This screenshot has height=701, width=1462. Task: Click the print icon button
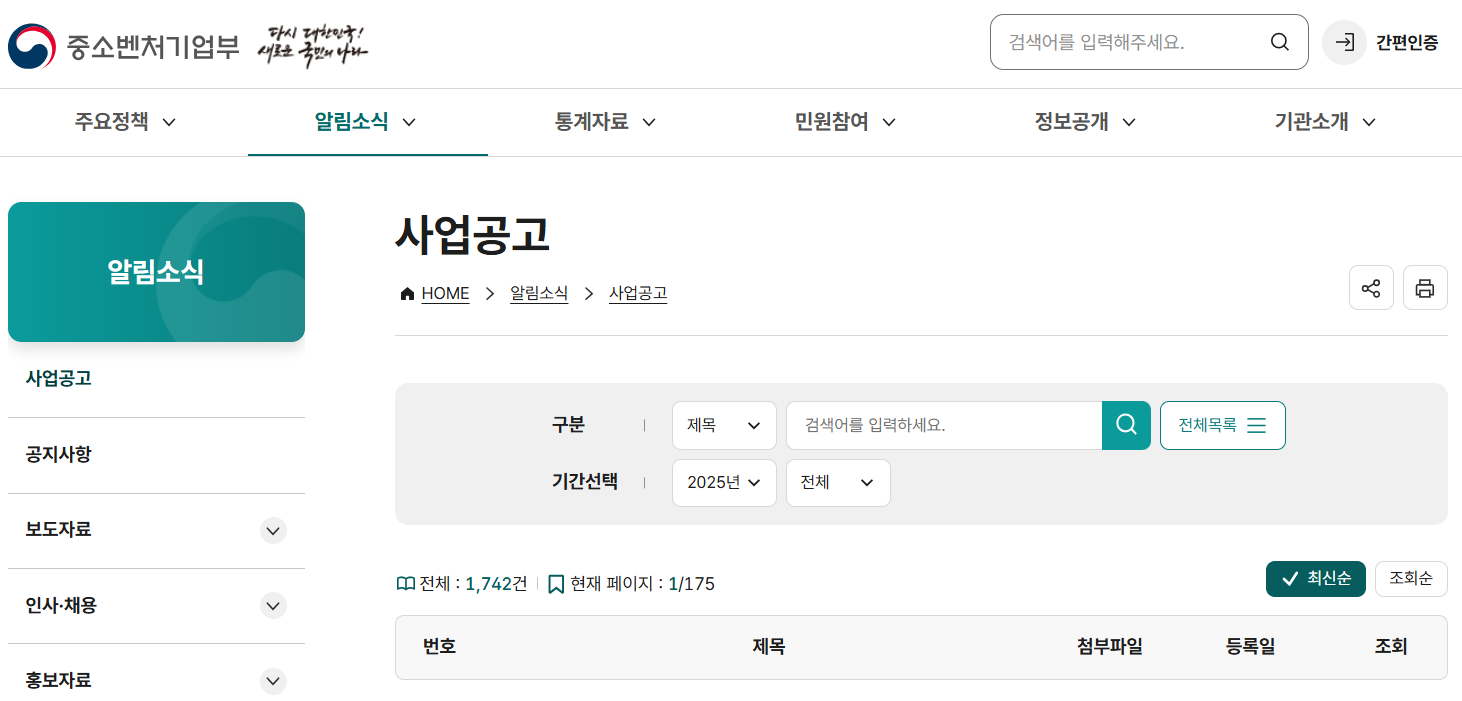pos(1425,288)
